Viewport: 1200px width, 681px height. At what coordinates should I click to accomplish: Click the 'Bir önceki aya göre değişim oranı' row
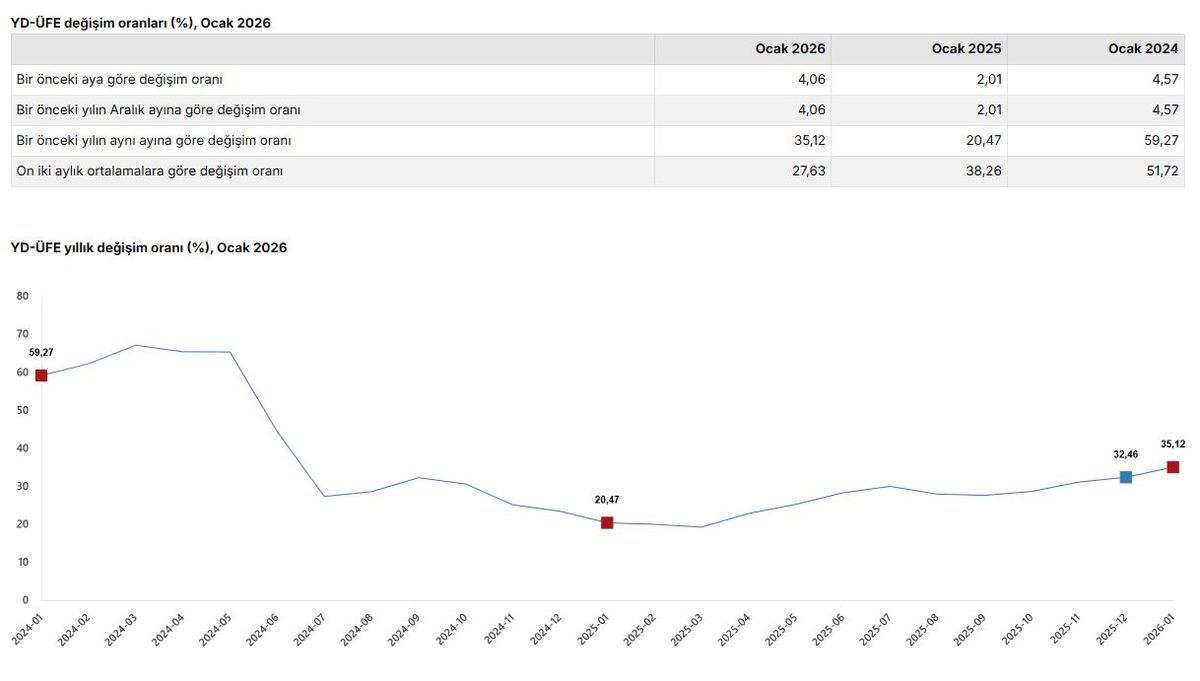pos(598,79)
